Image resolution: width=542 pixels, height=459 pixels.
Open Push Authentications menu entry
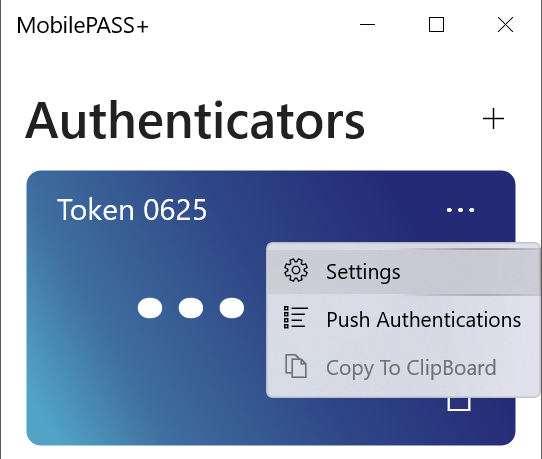tap(403, 319)
